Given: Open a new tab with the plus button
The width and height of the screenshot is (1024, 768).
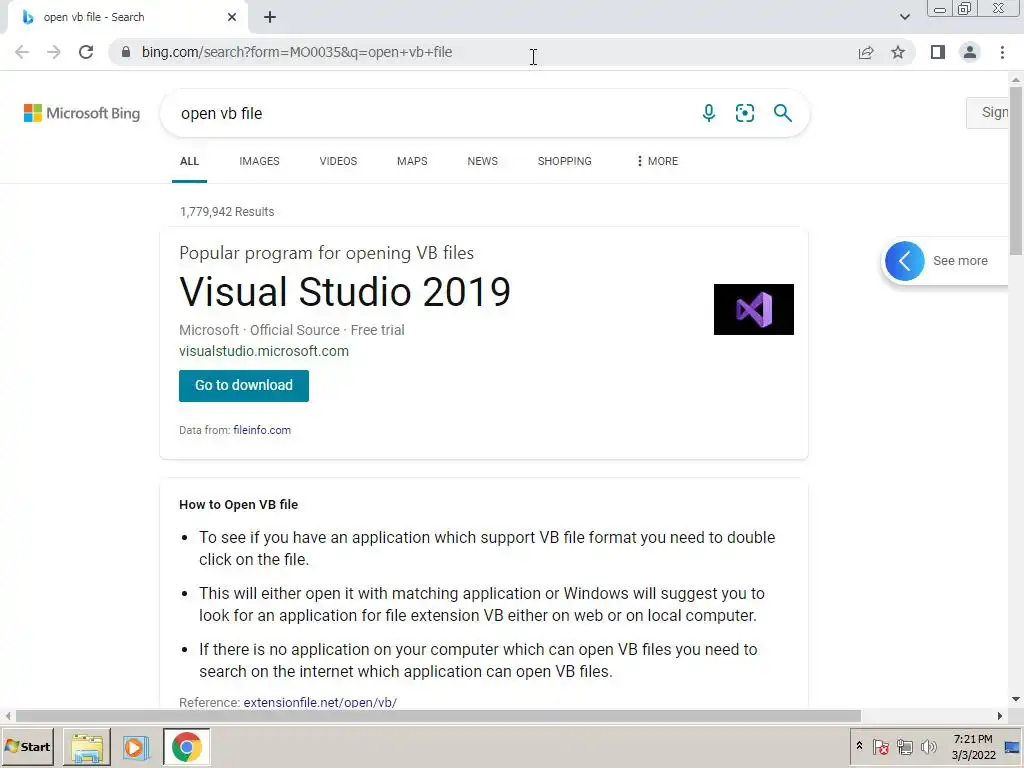Looking at the screenshot, I should coord(270,17).
